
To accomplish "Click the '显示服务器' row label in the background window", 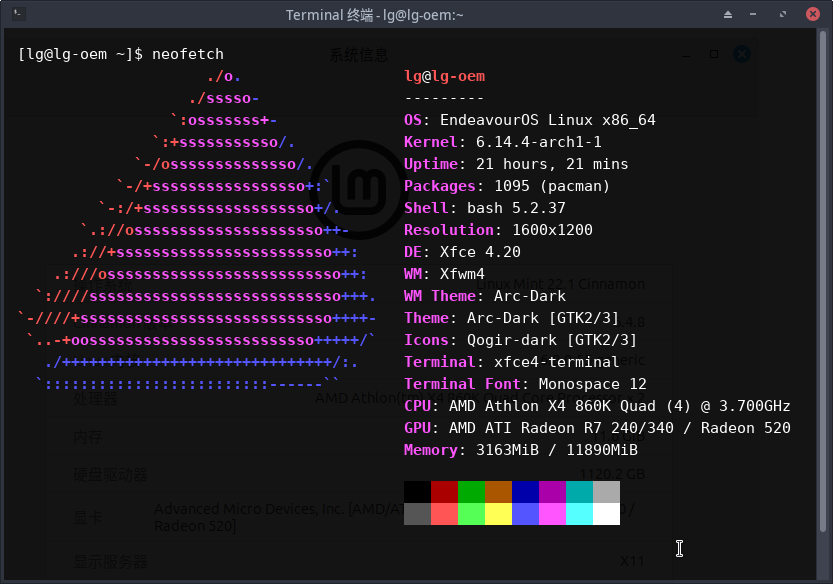I will pyautogui.click(x=110, y=562).
